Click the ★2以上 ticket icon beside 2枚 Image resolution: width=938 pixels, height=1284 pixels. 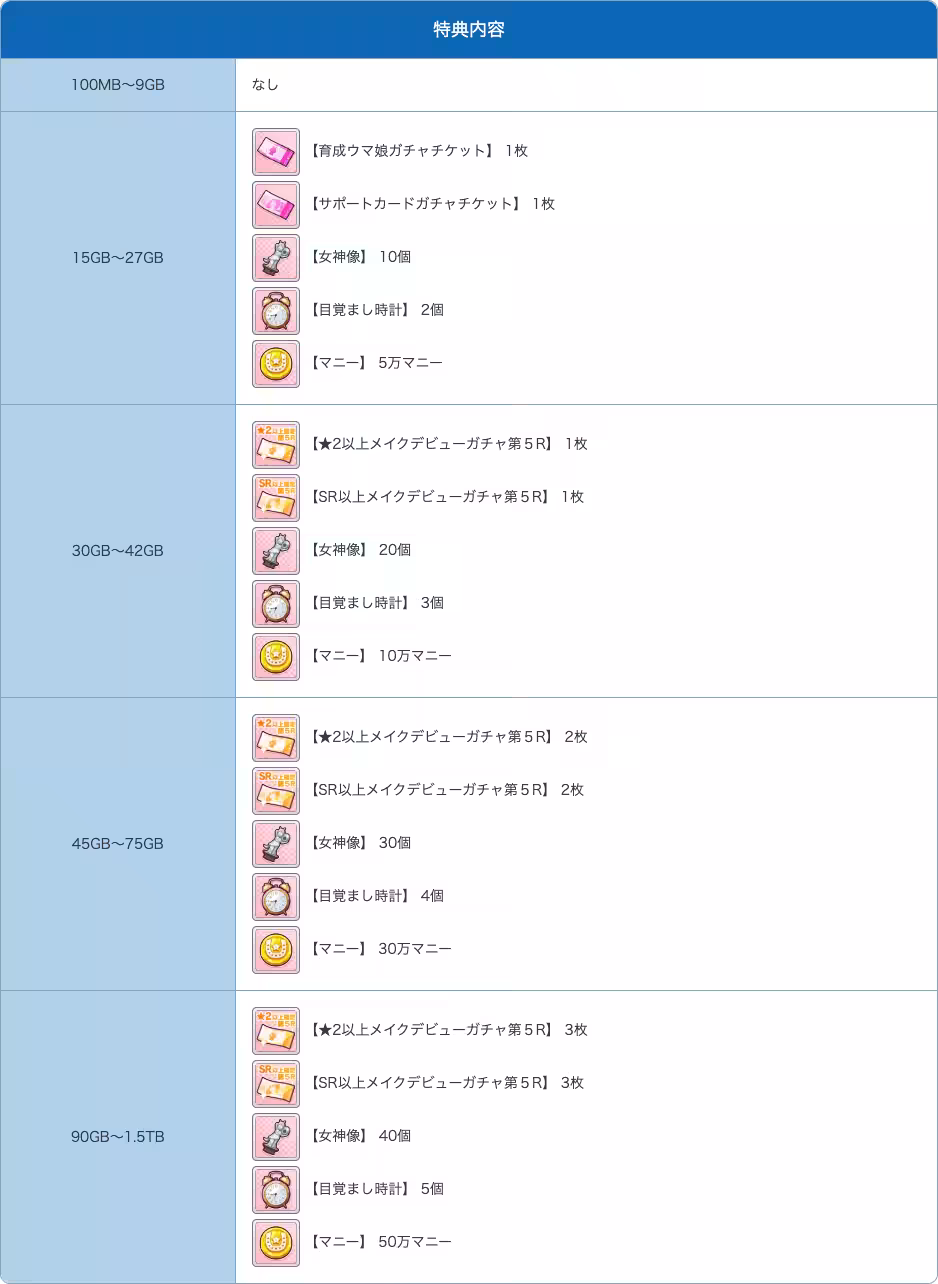click(275, 738)
